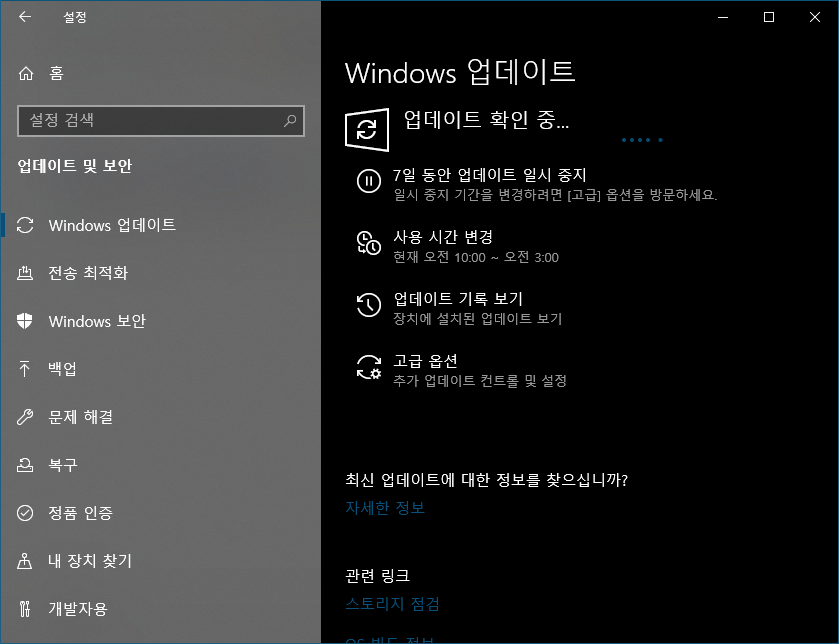Click the history icon for 업데이트 기록 보기

369,305
